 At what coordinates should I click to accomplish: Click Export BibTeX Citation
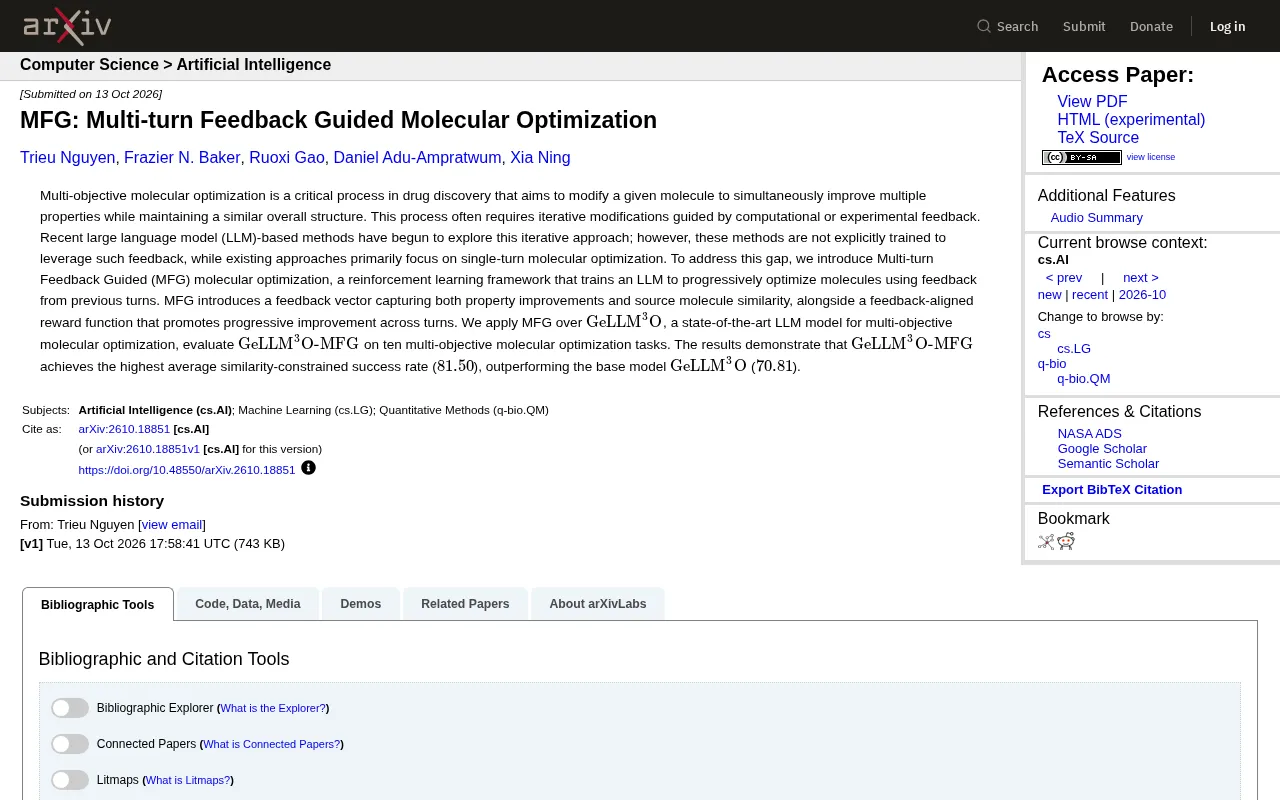coord(1112,490)
